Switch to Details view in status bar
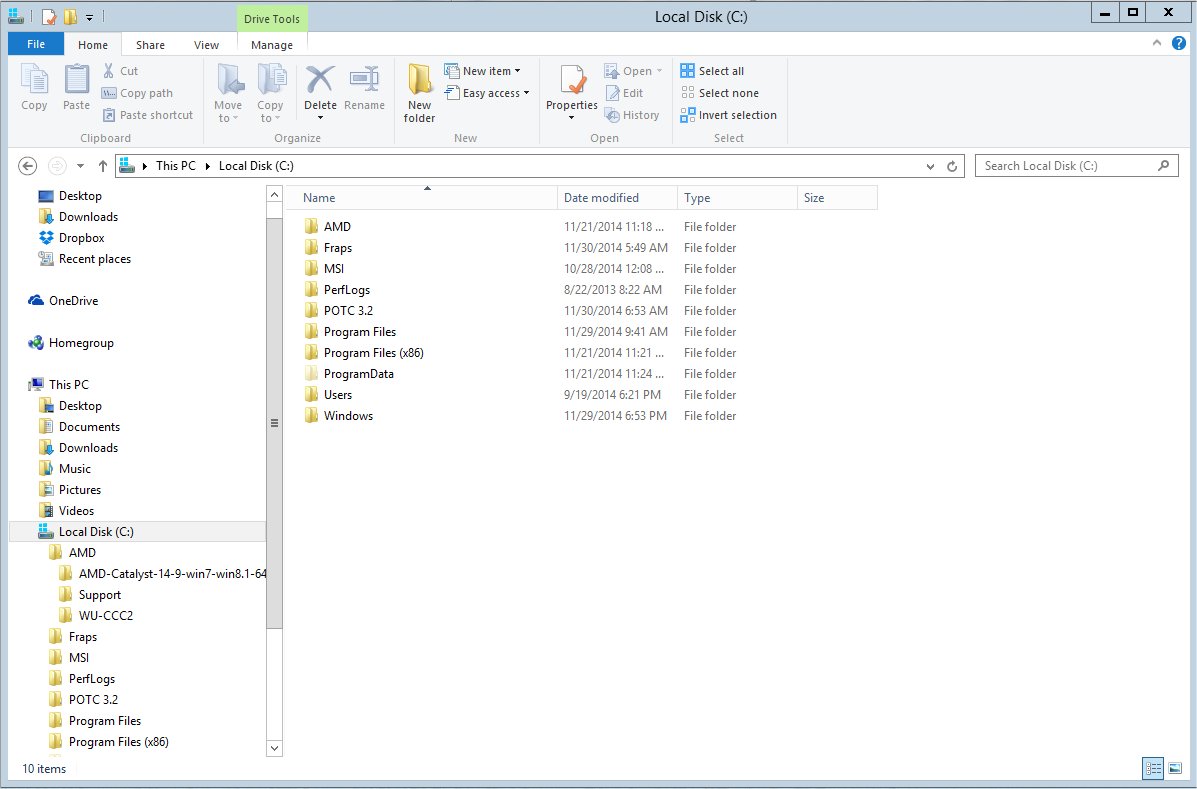This screenshot has width=1197, height=789. 1153,768
